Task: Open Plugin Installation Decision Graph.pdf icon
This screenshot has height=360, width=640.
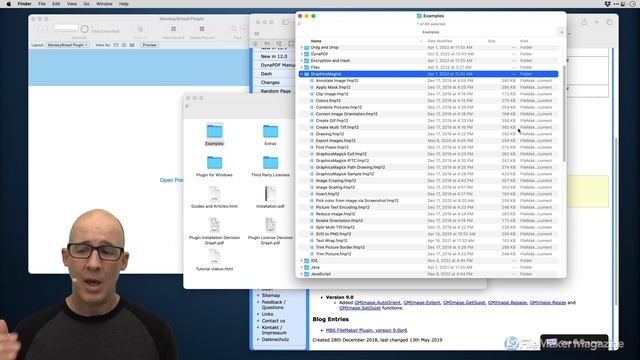Action: coord(214,225)
